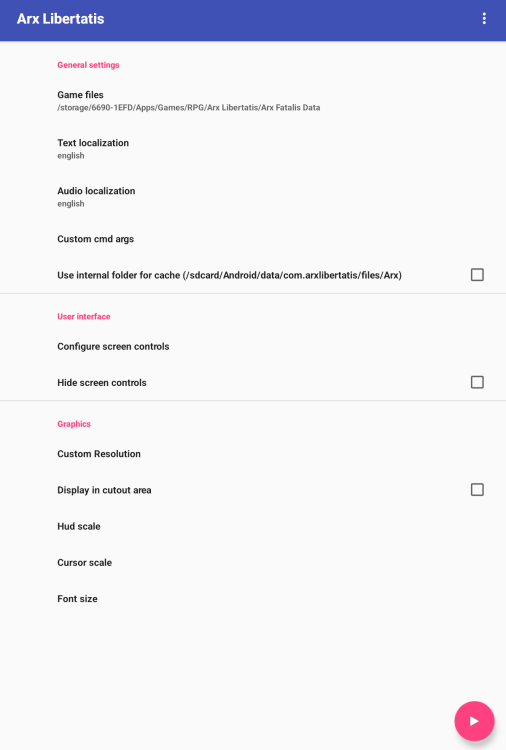Tap the english value under Text localization
Screen dimensions: 506x750
pyautogui.click(x=70, y=155)
